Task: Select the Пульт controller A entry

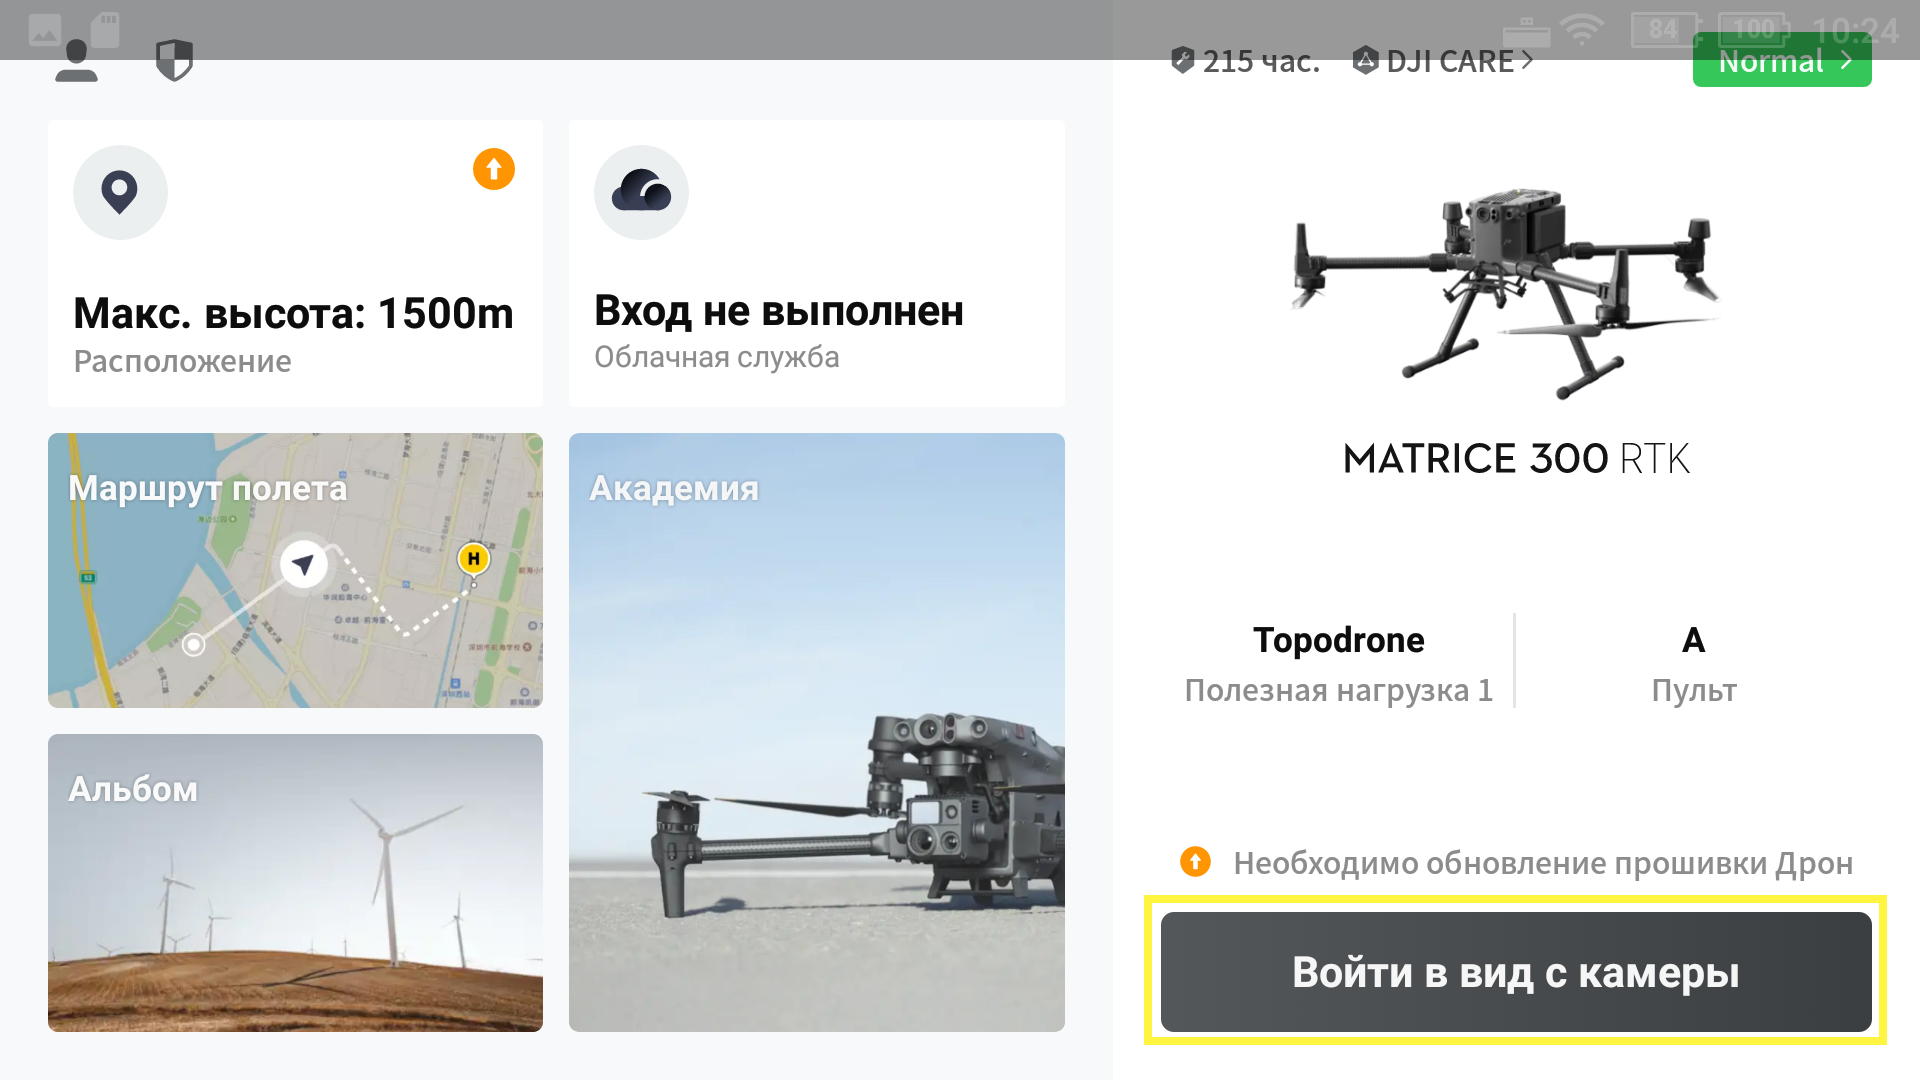Action: tap(1693, 663)
